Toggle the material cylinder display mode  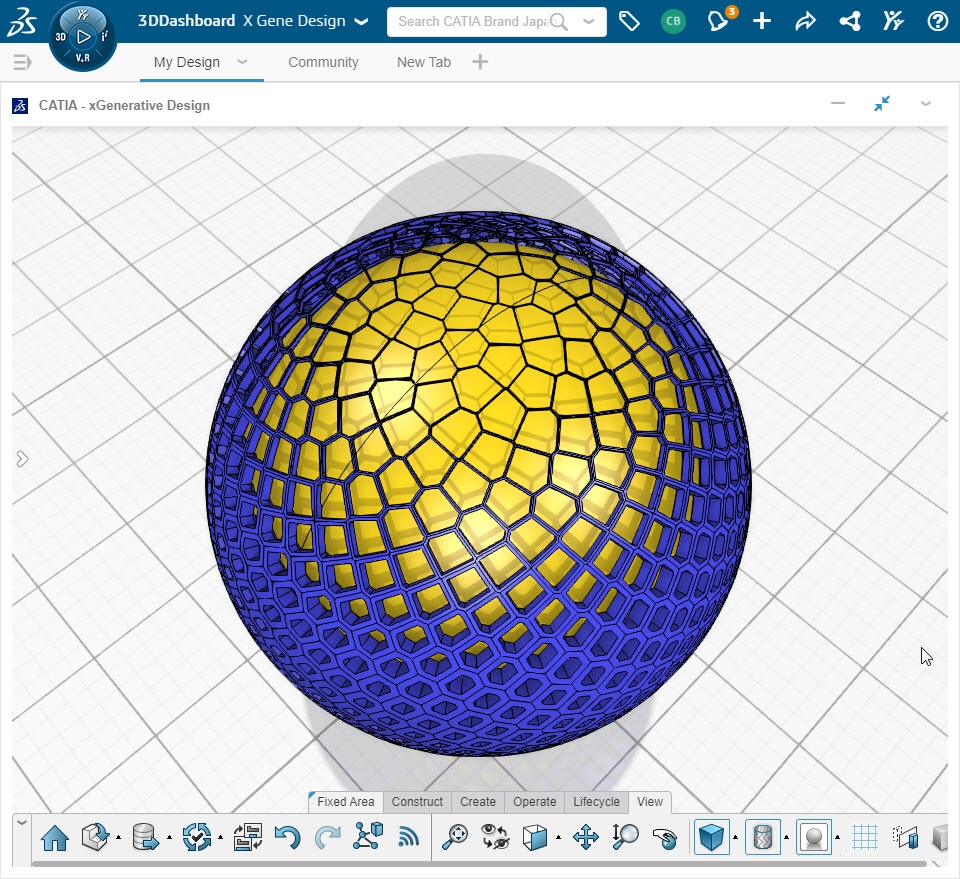pyautogui.click(x=762, y=837)
